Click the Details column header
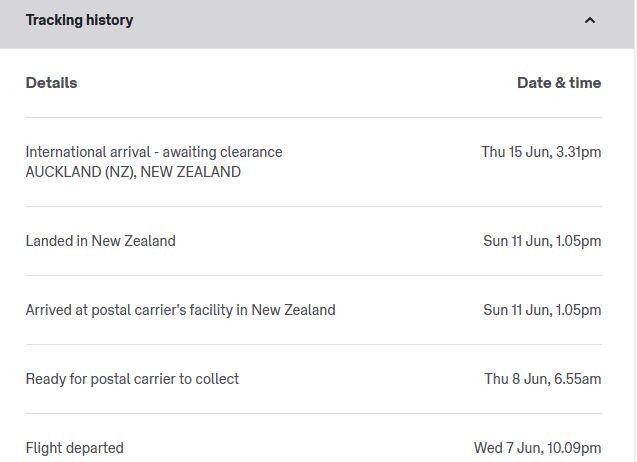Image resolution: width=637 pixels, height=462 pixels. (x=51, y=83)
